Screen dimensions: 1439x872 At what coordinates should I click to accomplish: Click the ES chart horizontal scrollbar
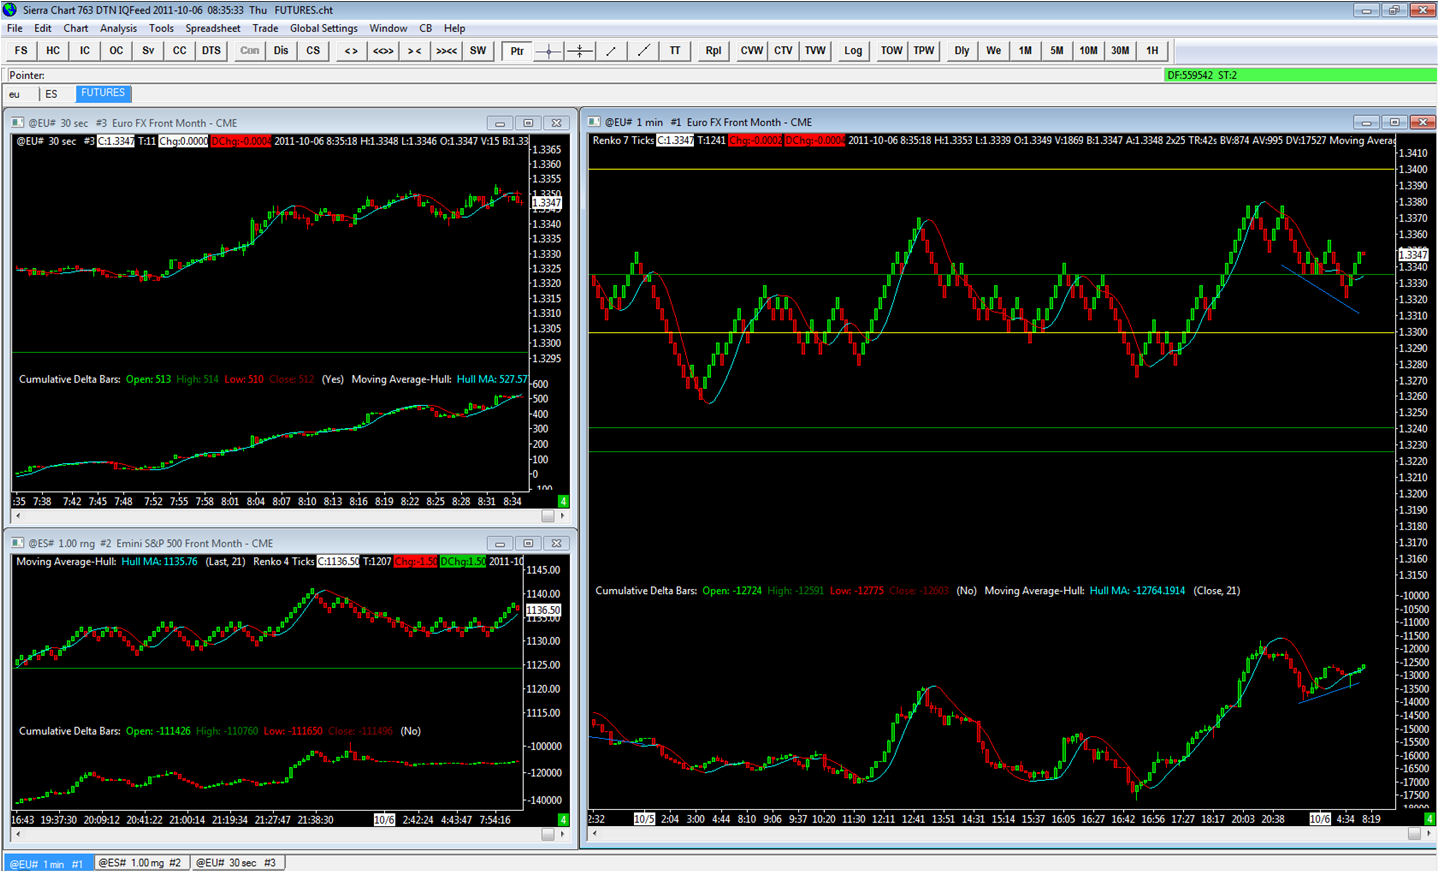(290, 834)
